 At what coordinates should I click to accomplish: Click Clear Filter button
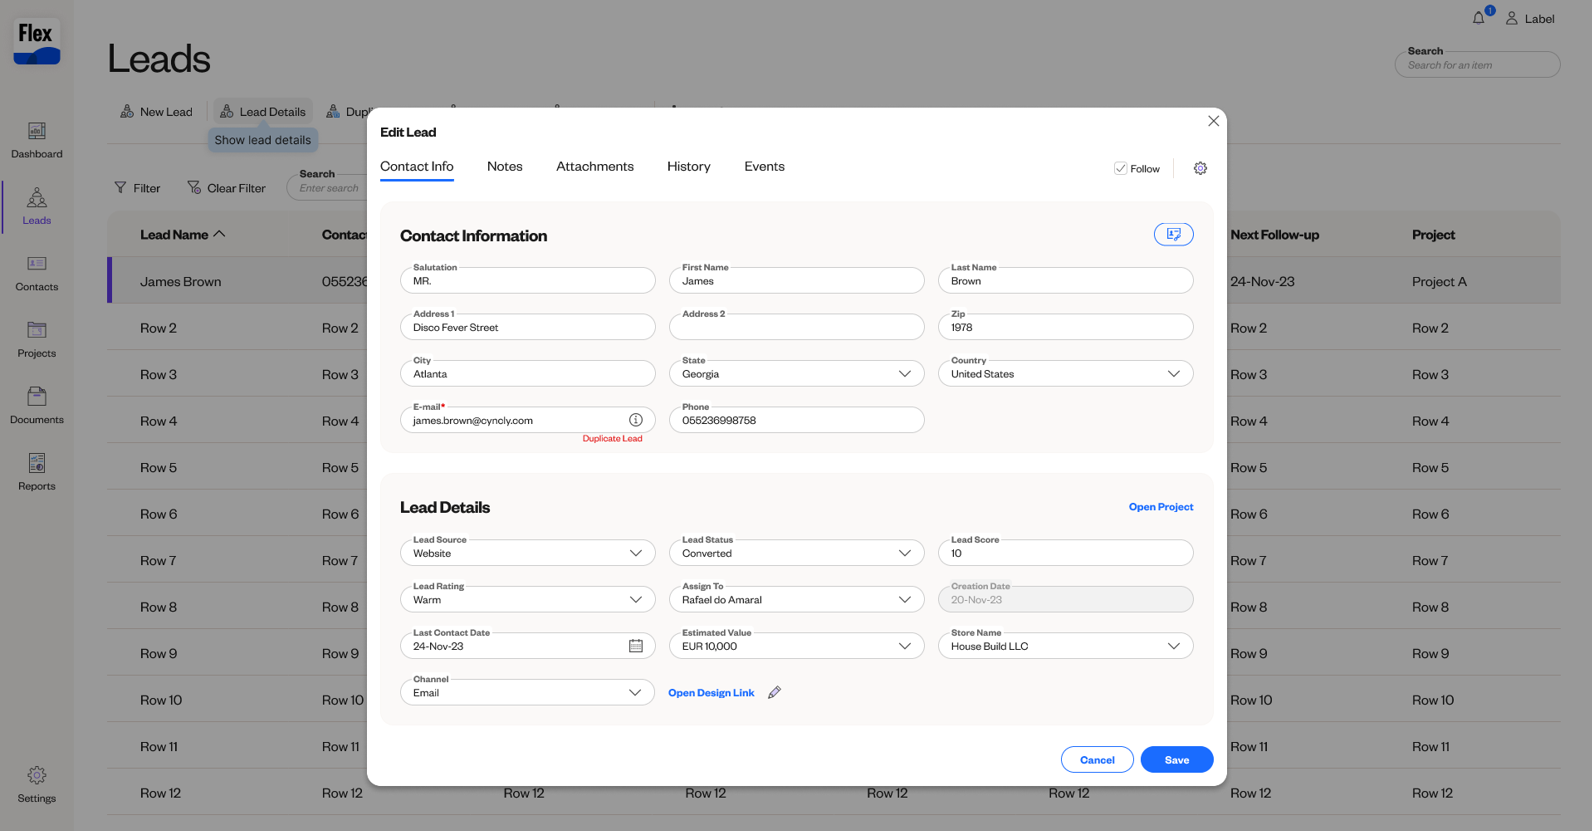coord(227,187)
